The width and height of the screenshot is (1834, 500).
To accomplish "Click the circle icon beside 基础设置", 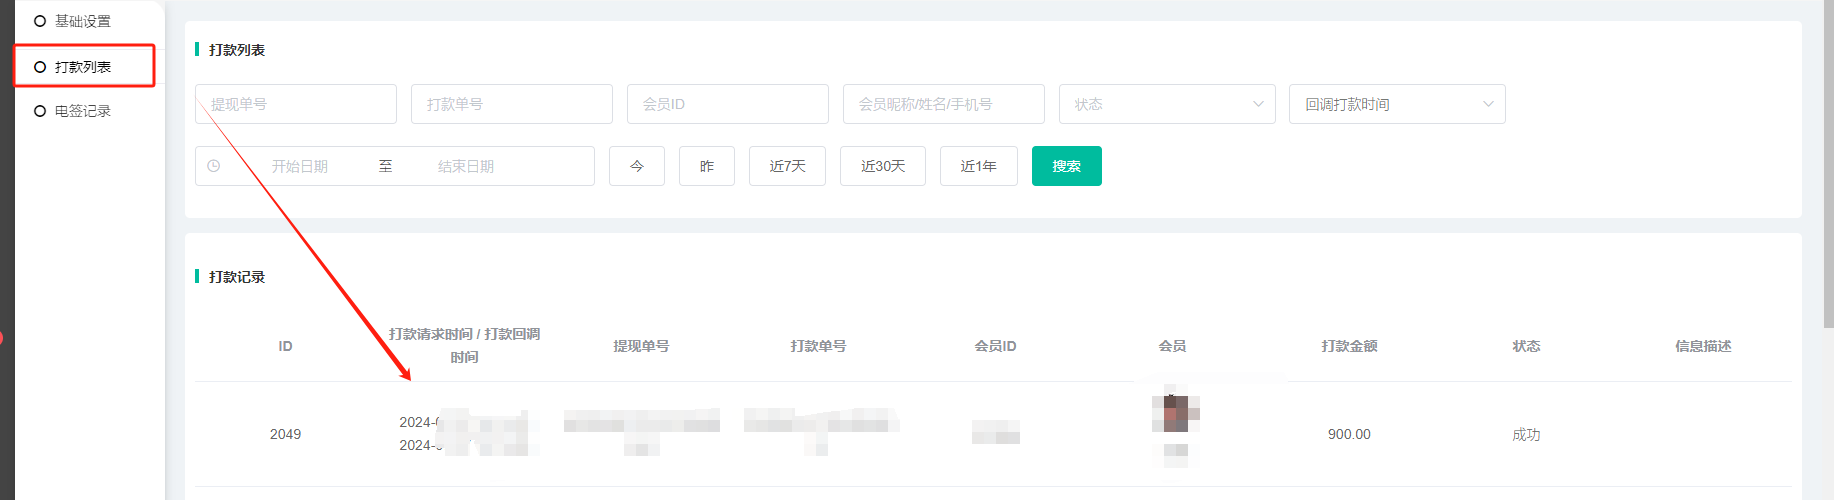I will [x=40, y=21].
